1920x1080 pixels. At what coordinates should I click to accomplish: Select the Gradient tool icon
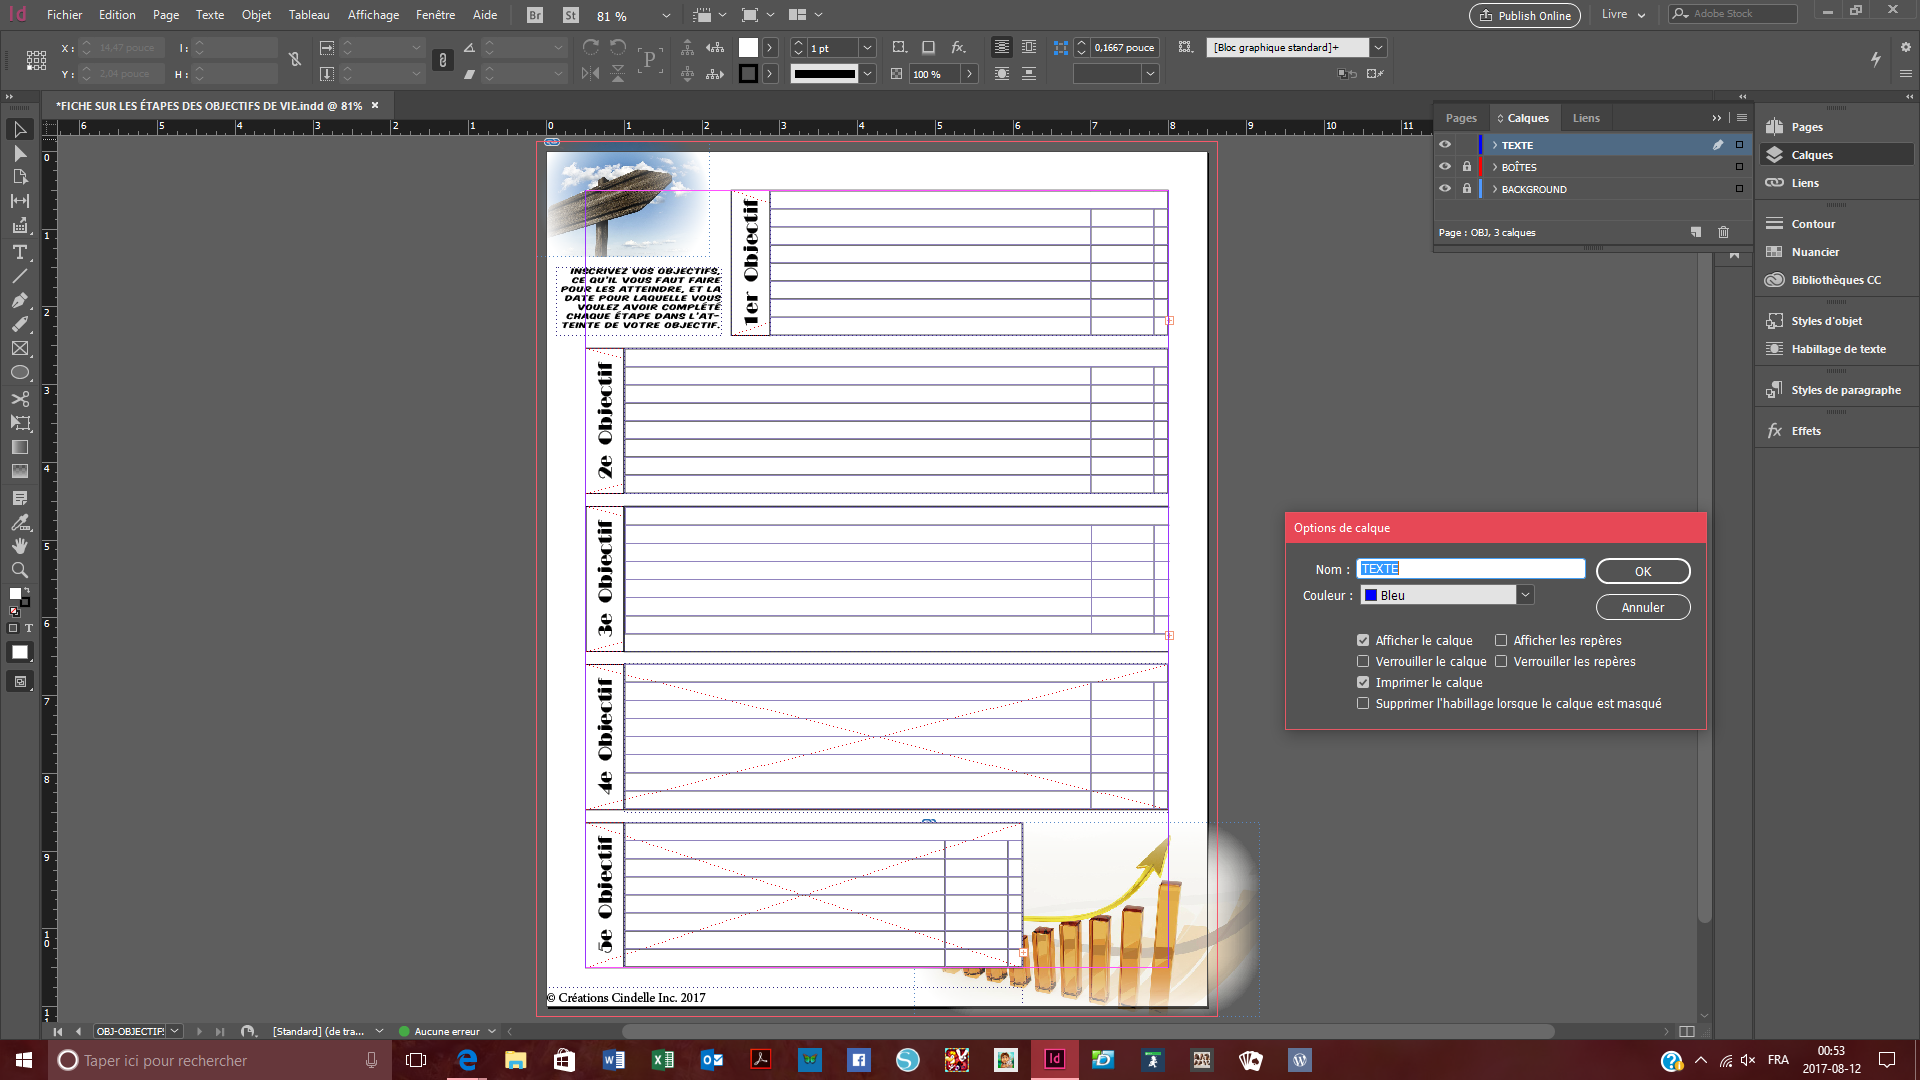pos(18,448)
